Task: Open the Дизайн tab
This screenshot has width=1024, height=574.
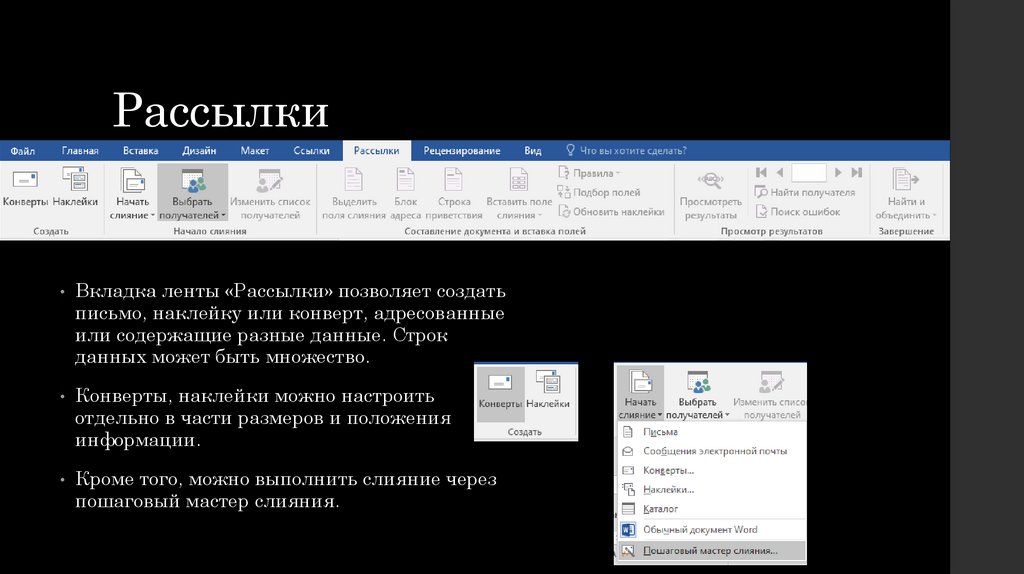Action: point(199,151)
